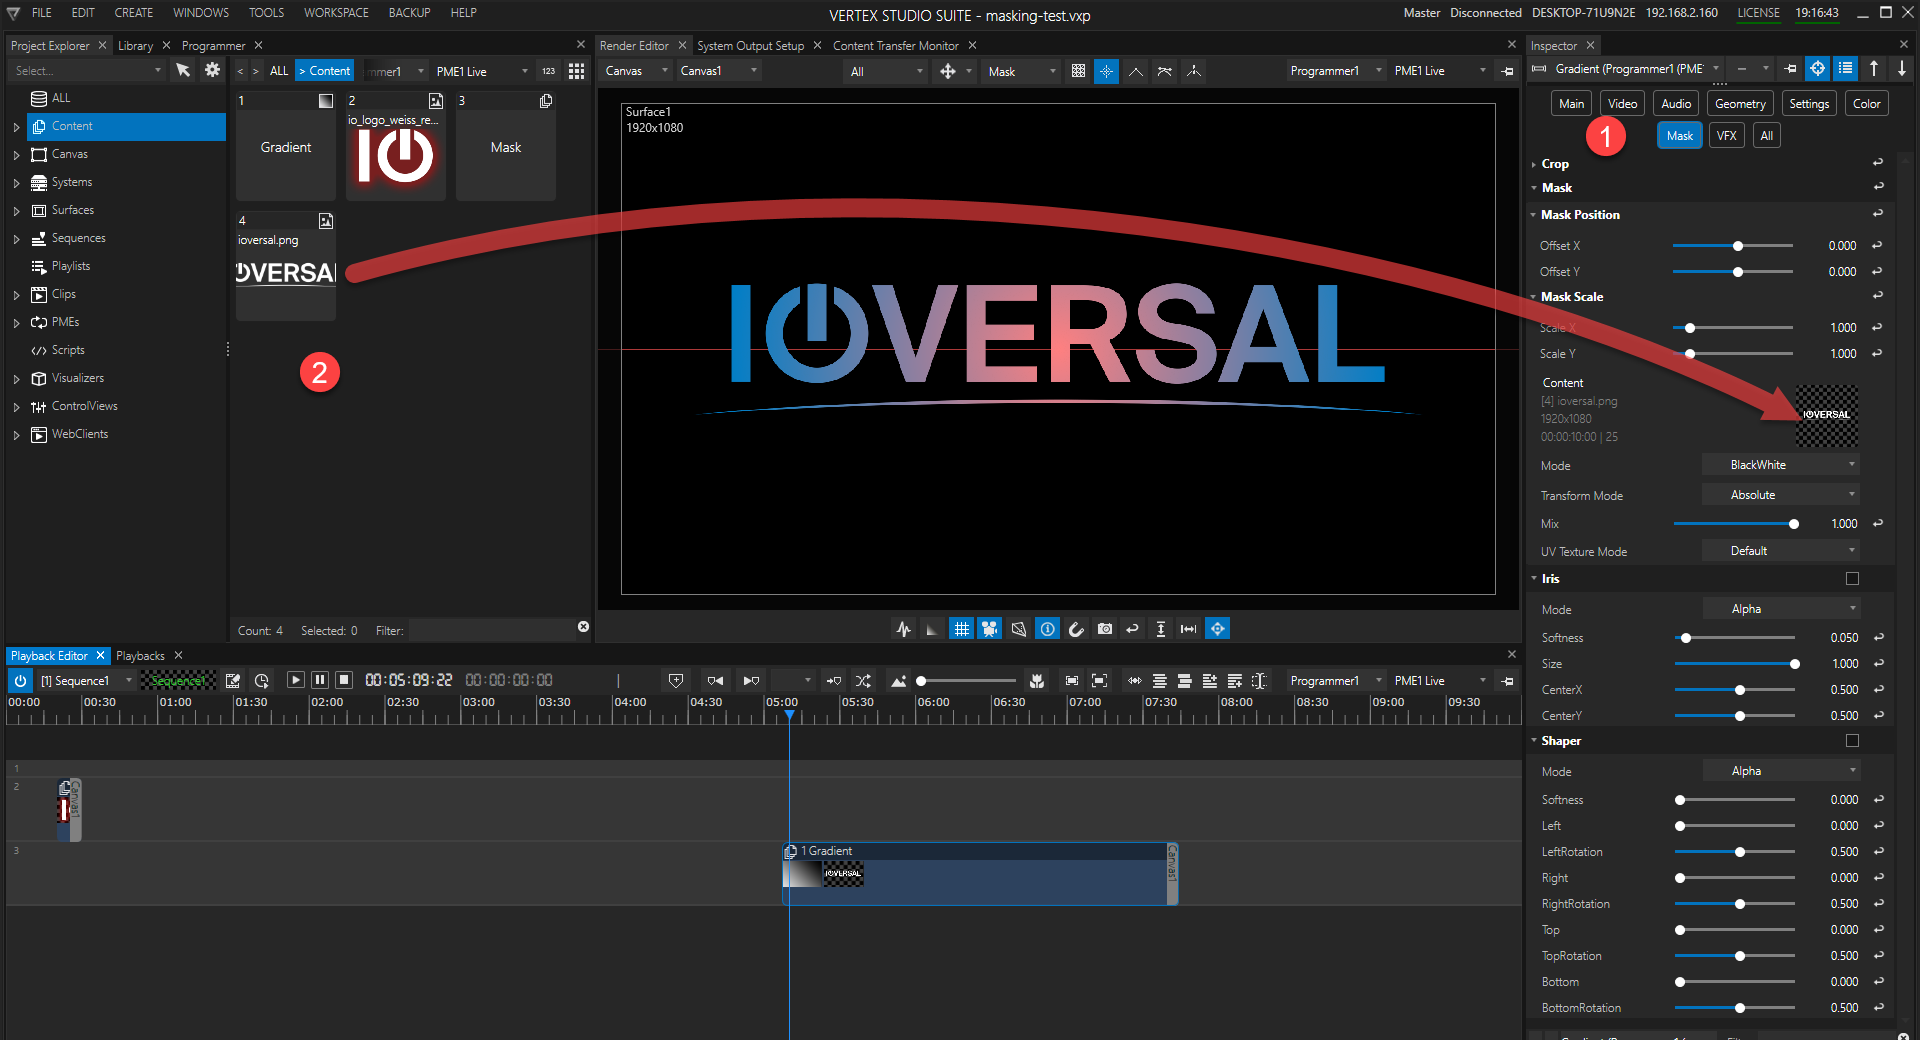Click the inspector up arrow icon
1920x1040 pixels.
[x=1874, y=69]
